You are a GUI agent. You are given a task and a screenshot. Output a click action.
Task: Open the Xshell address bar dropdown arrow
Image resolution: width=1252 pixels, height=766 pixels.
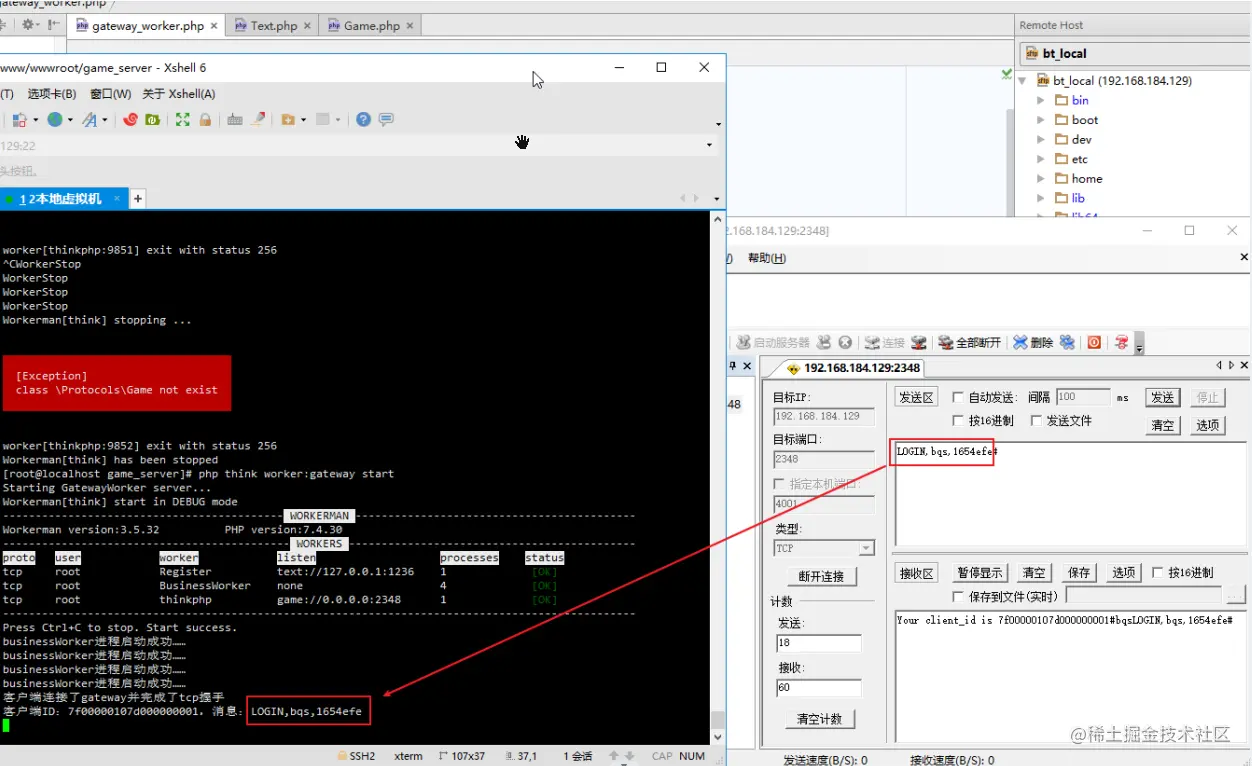pos(709,145)
